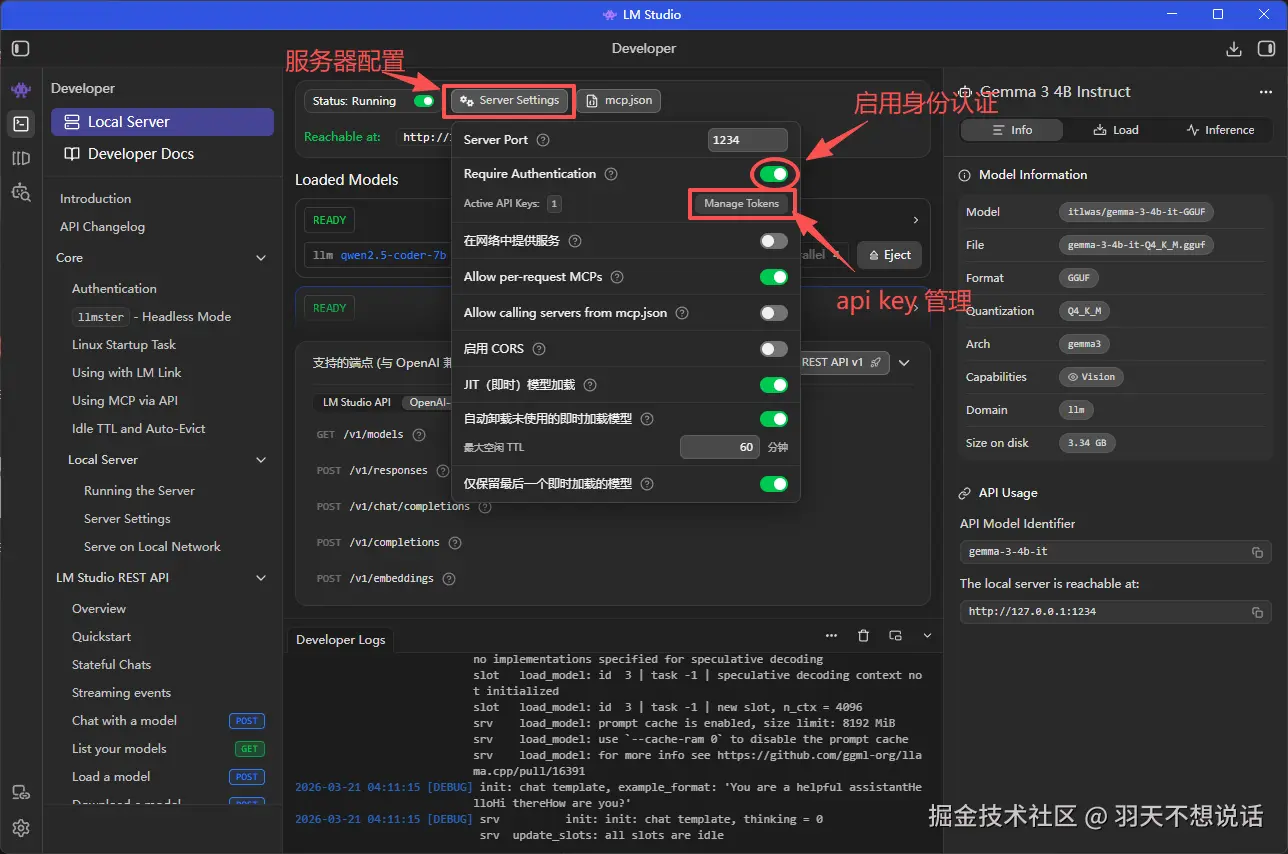The height and width of the screenshot is (854, 1288).
Task: Select the Developer panel icon in sidebar
Action: [x=20, y=124]
